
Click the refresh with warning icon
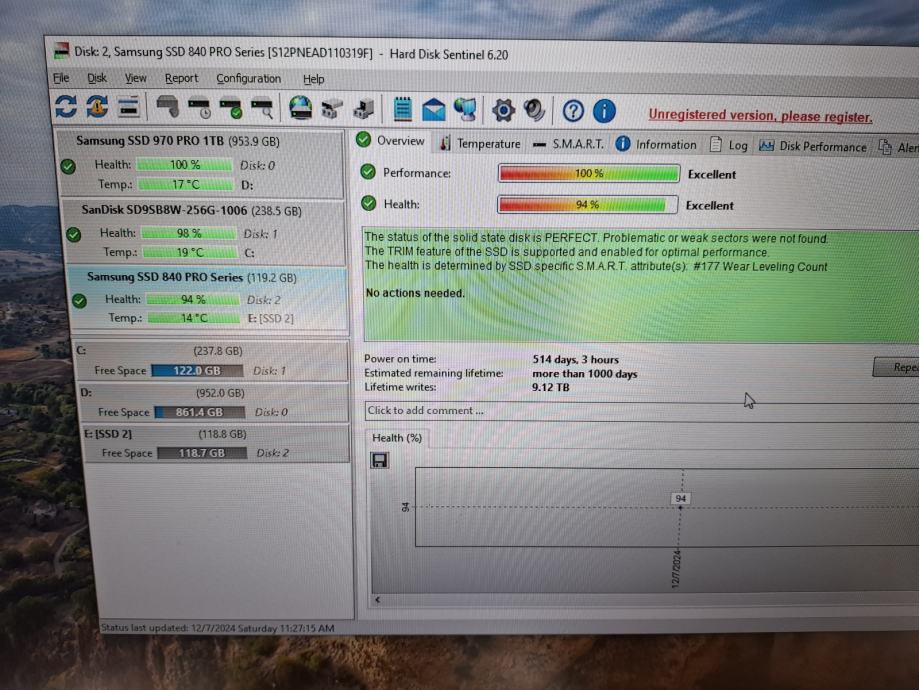pos(97,107)
